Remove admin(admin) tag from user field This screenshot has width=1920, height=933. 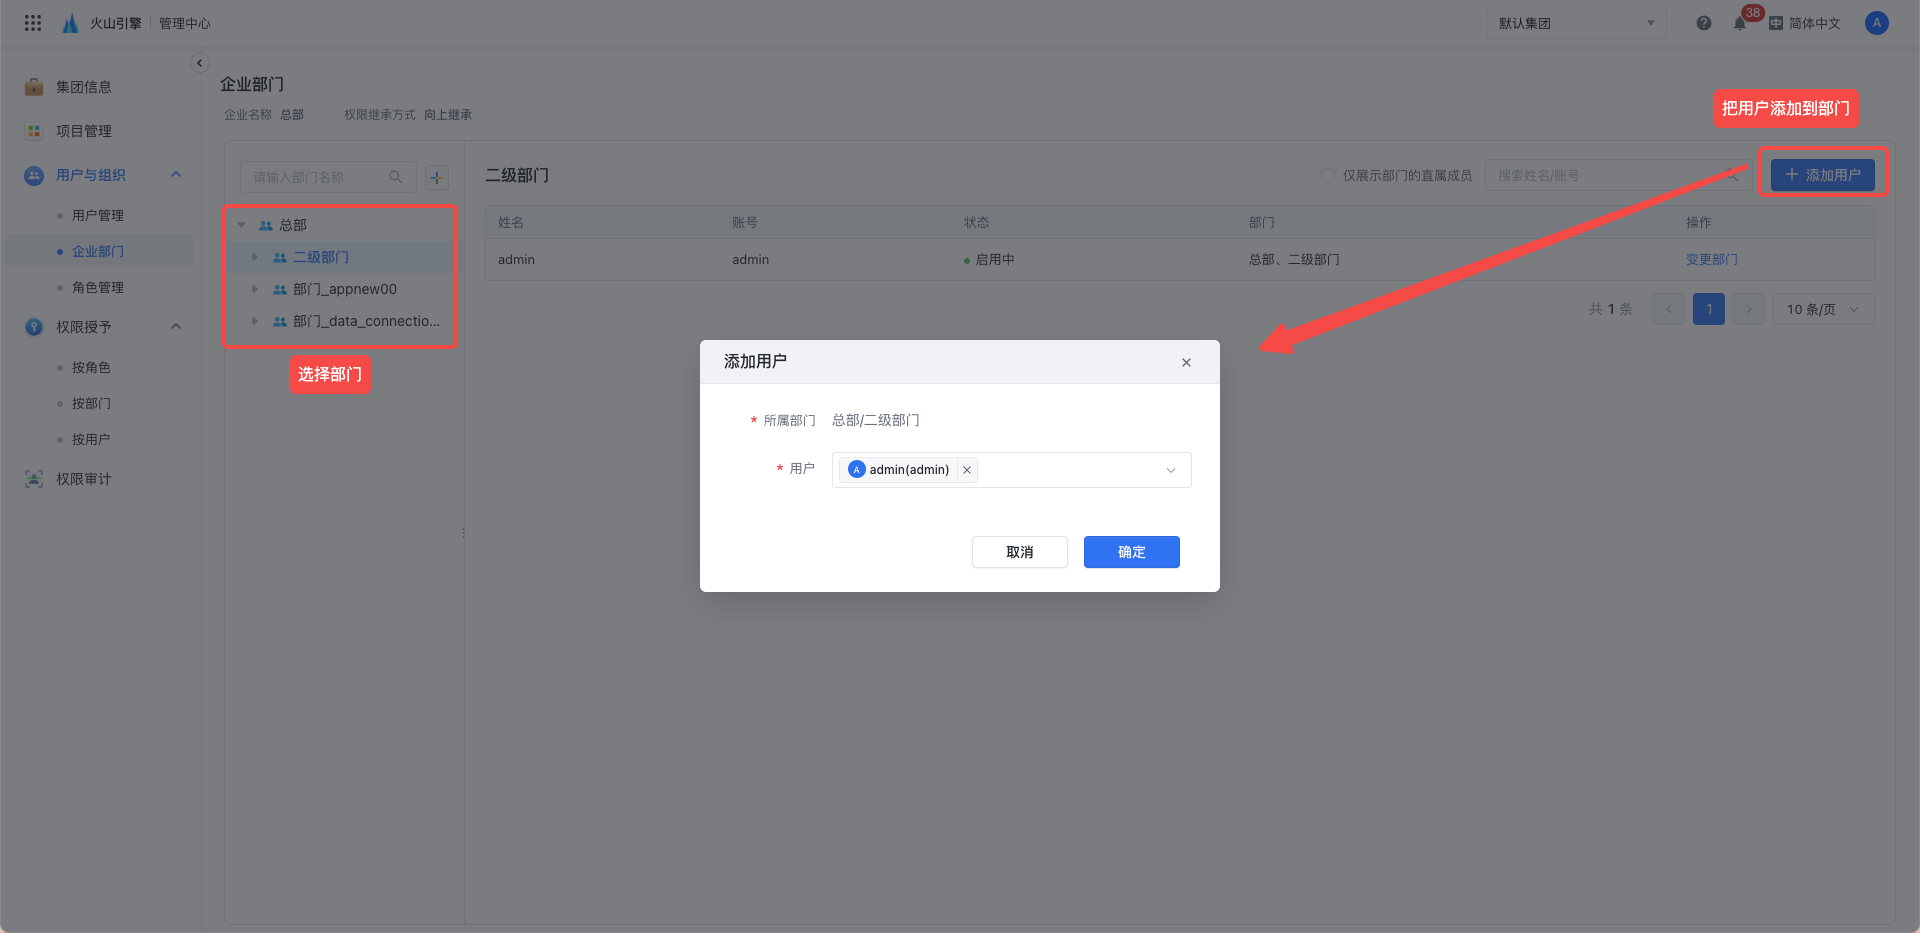coord(967,470)
